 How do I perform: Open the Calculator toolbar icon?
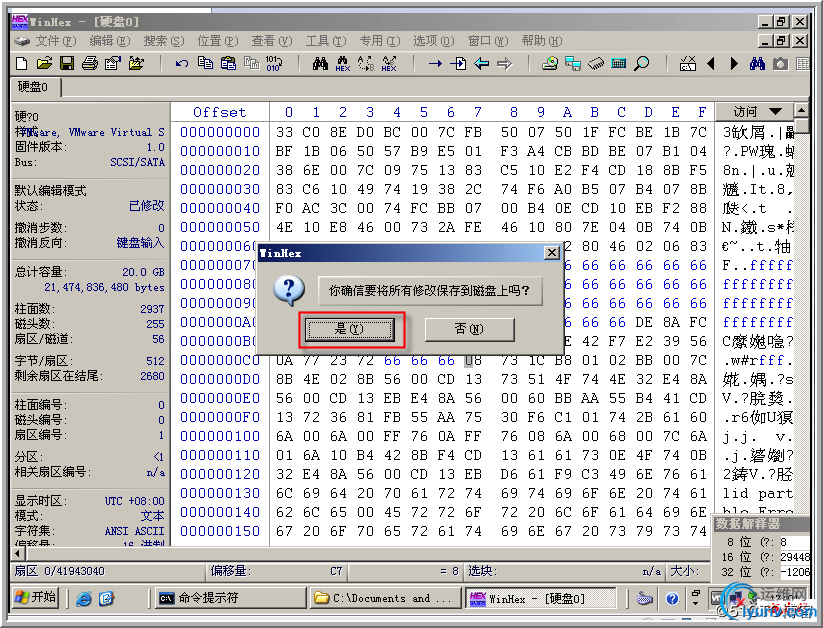(x=619, y=64)
